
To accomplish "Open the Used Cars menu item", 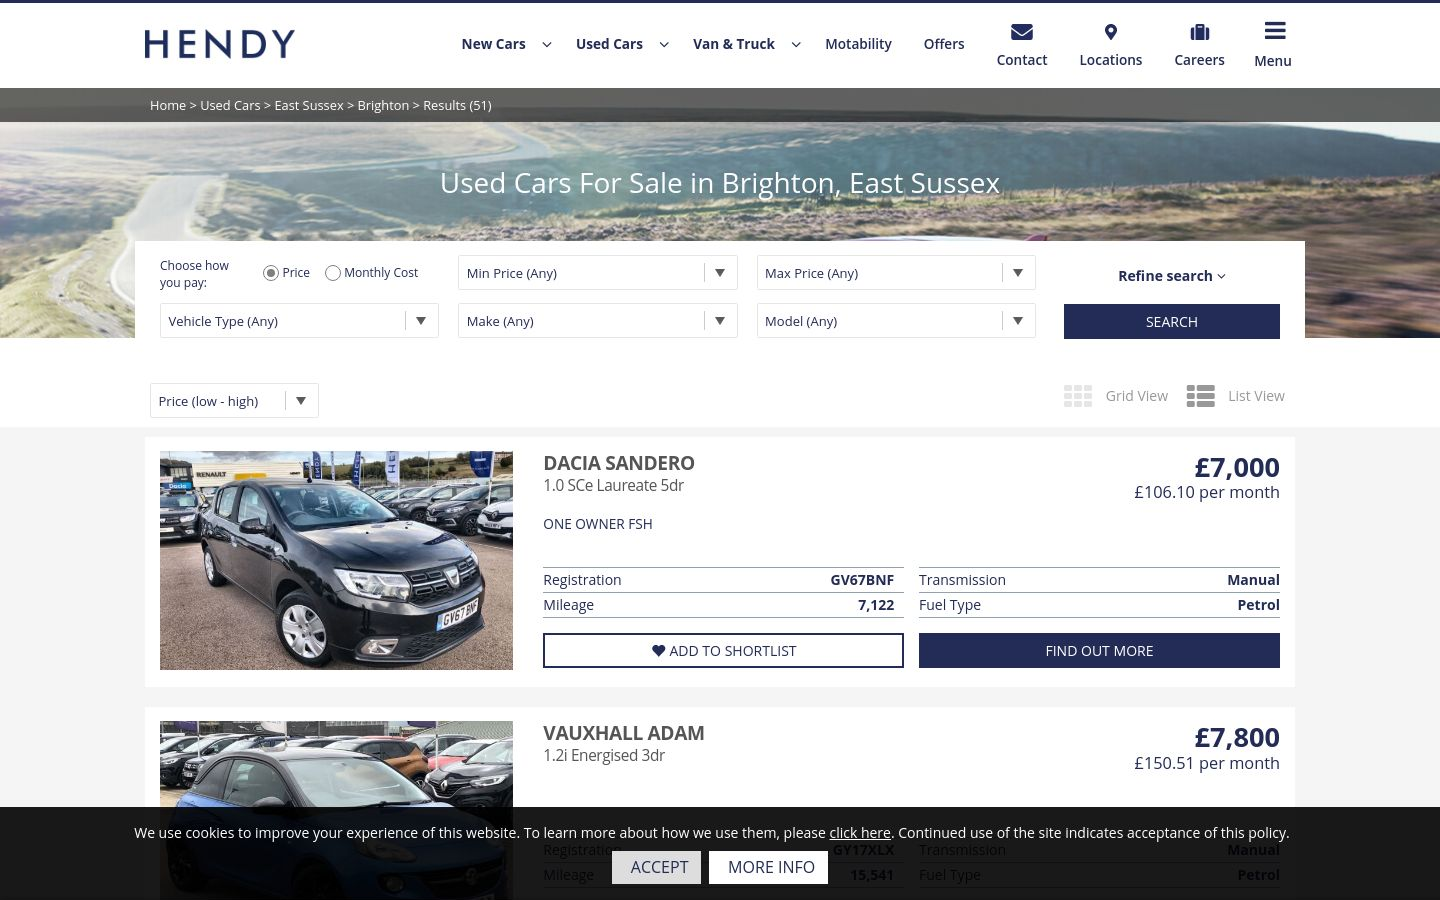I will 609,44.
